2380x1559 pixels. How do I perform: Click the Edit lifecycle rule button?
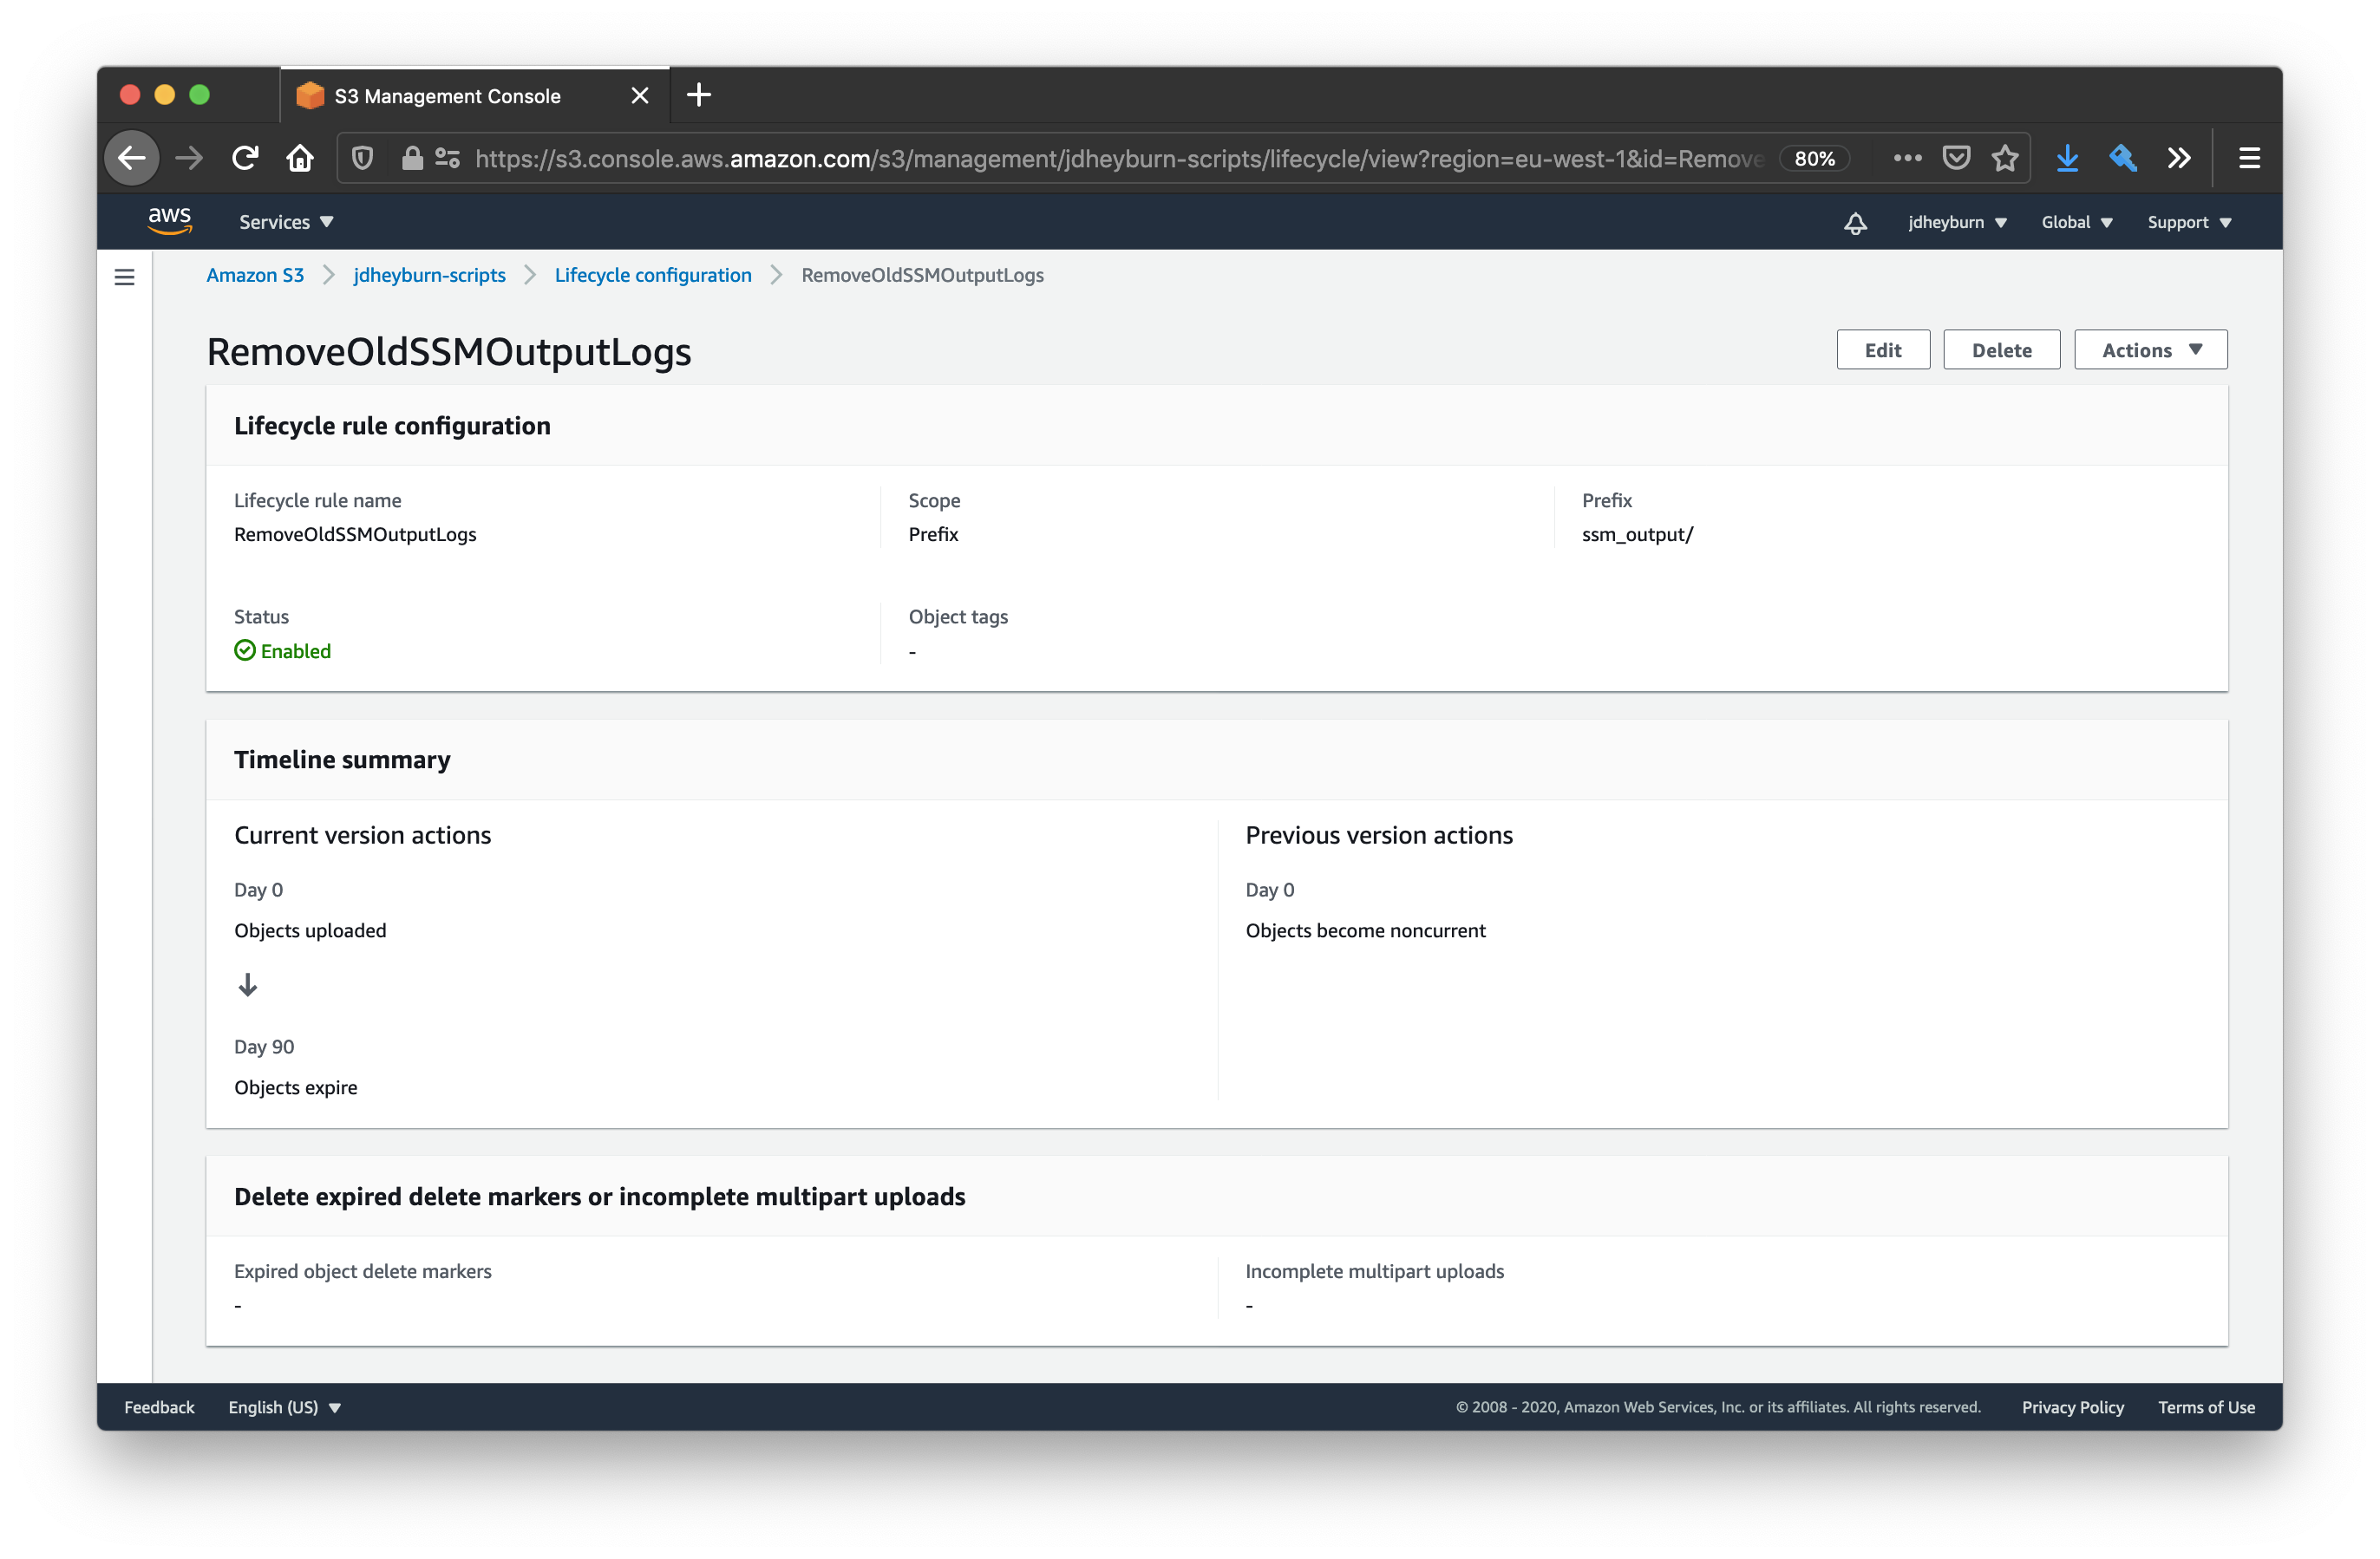pyautogui.click(x=1882, y=350)
